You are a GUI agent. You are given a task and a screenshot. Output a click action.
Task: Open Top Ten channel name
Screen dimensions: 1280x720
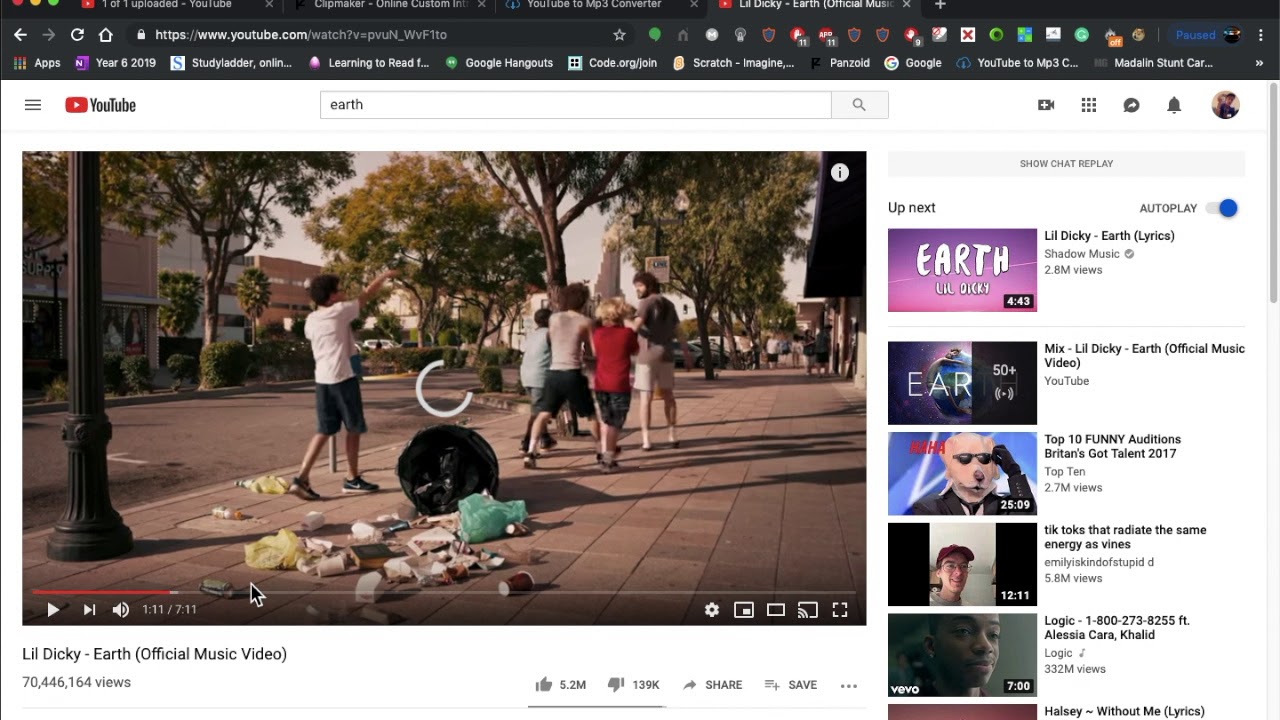point(1064,472)
